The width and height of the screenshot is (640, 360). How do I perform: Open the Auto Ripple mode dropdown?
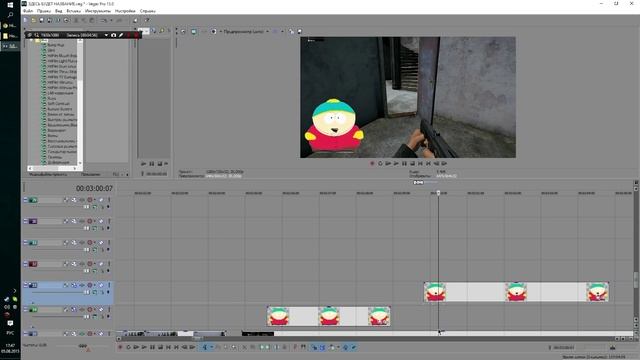tap(338, 347)
